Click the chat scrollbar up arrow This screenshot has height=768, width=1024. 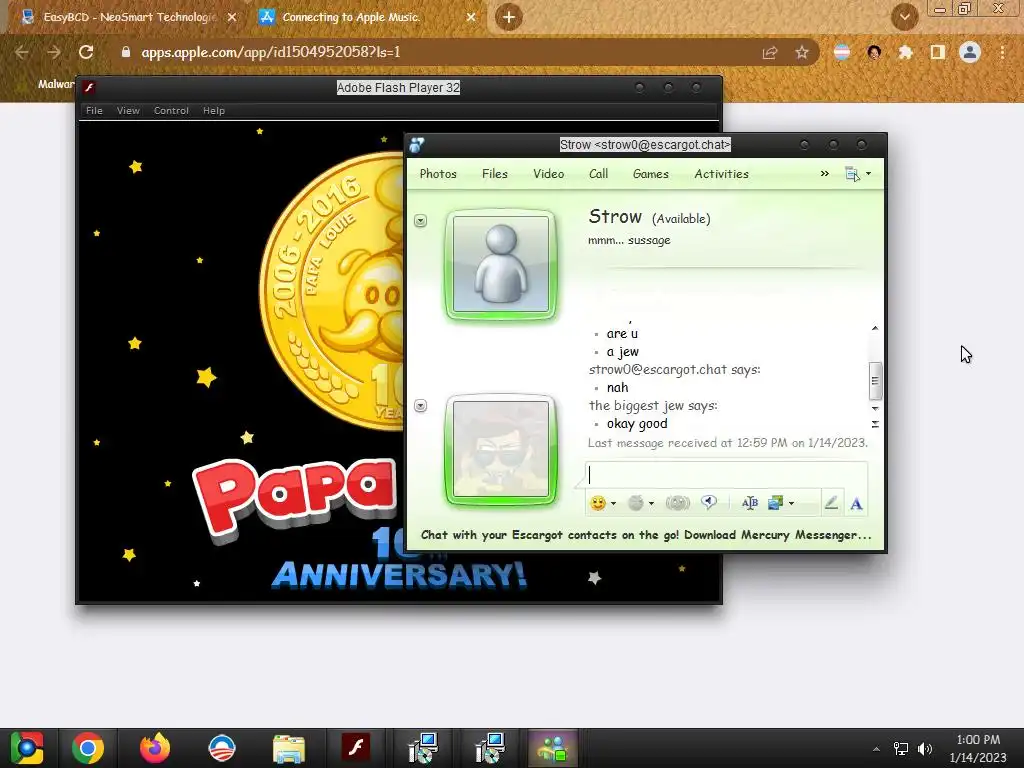(x=875, y=328)
